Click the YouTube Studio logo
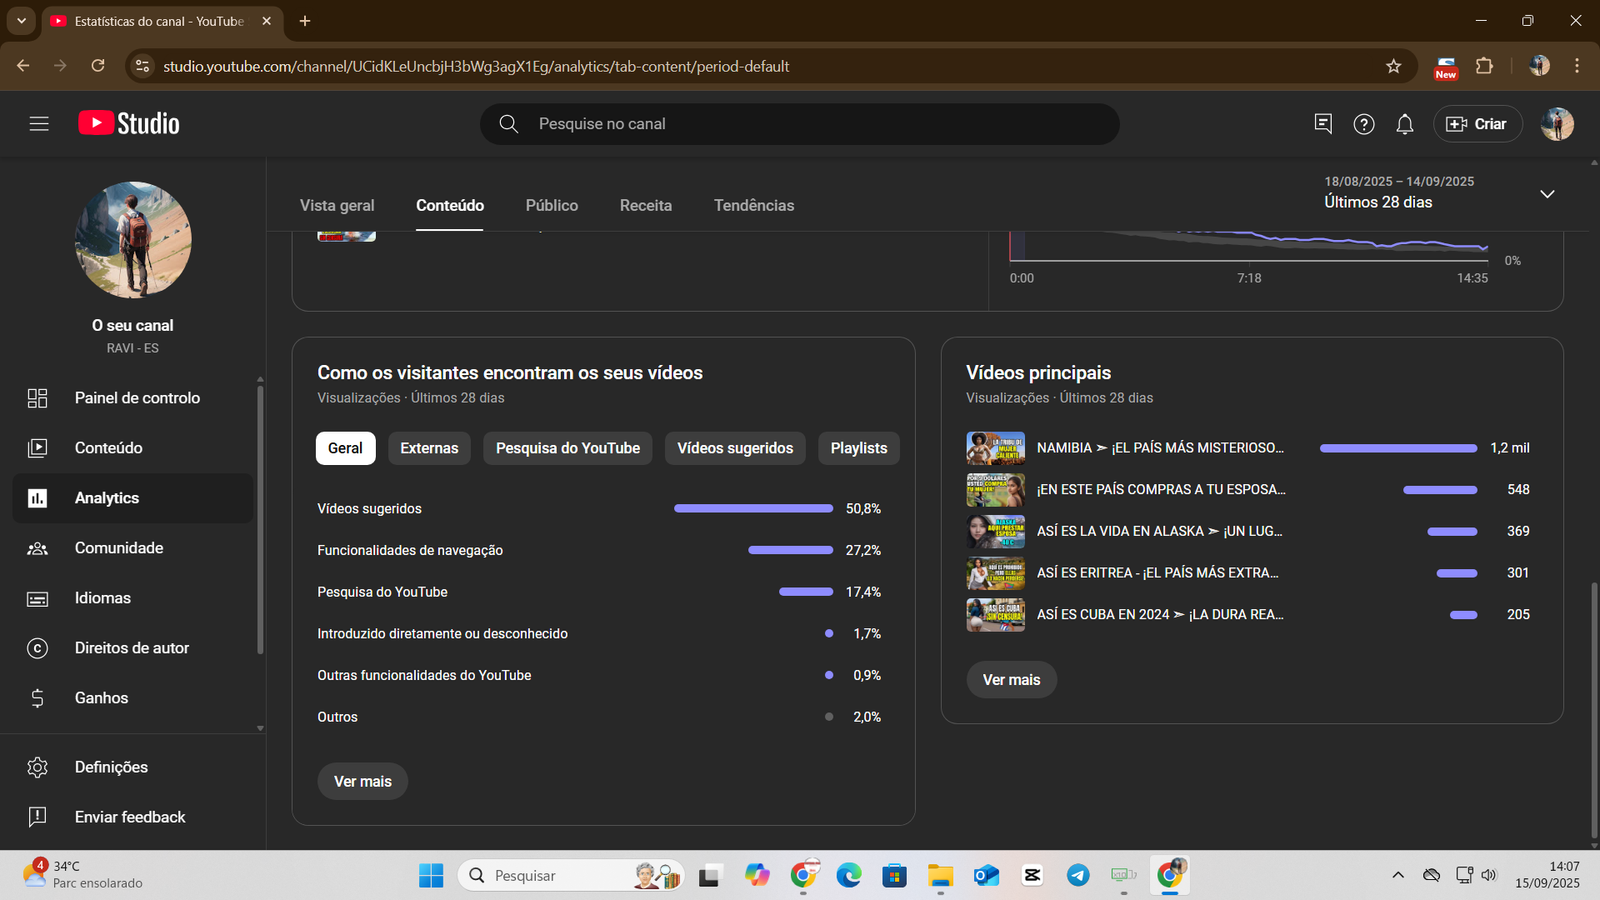The width and height of the screenshot is (1600, 900). point(129,123)
